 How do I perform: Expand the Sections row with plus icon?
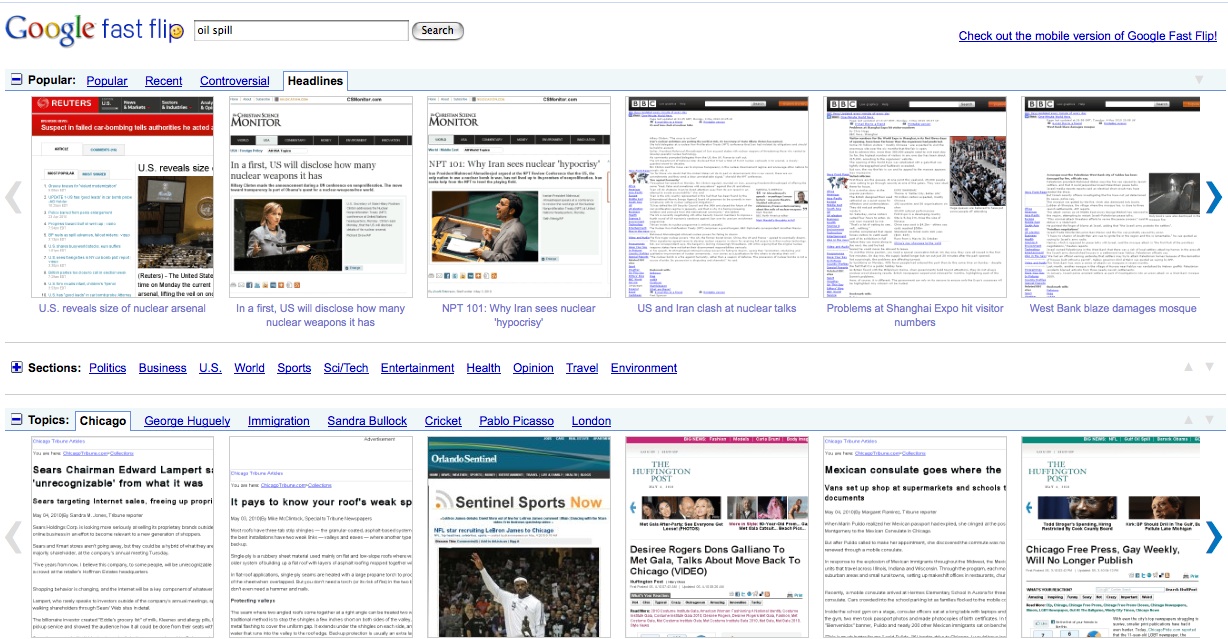pos(17,367)
